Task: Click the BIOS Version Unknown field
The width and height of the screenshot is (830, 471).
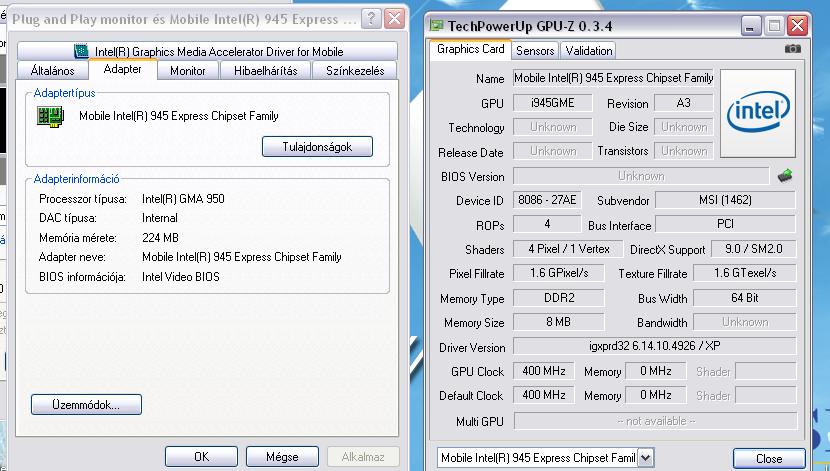Action: (641, 176)
